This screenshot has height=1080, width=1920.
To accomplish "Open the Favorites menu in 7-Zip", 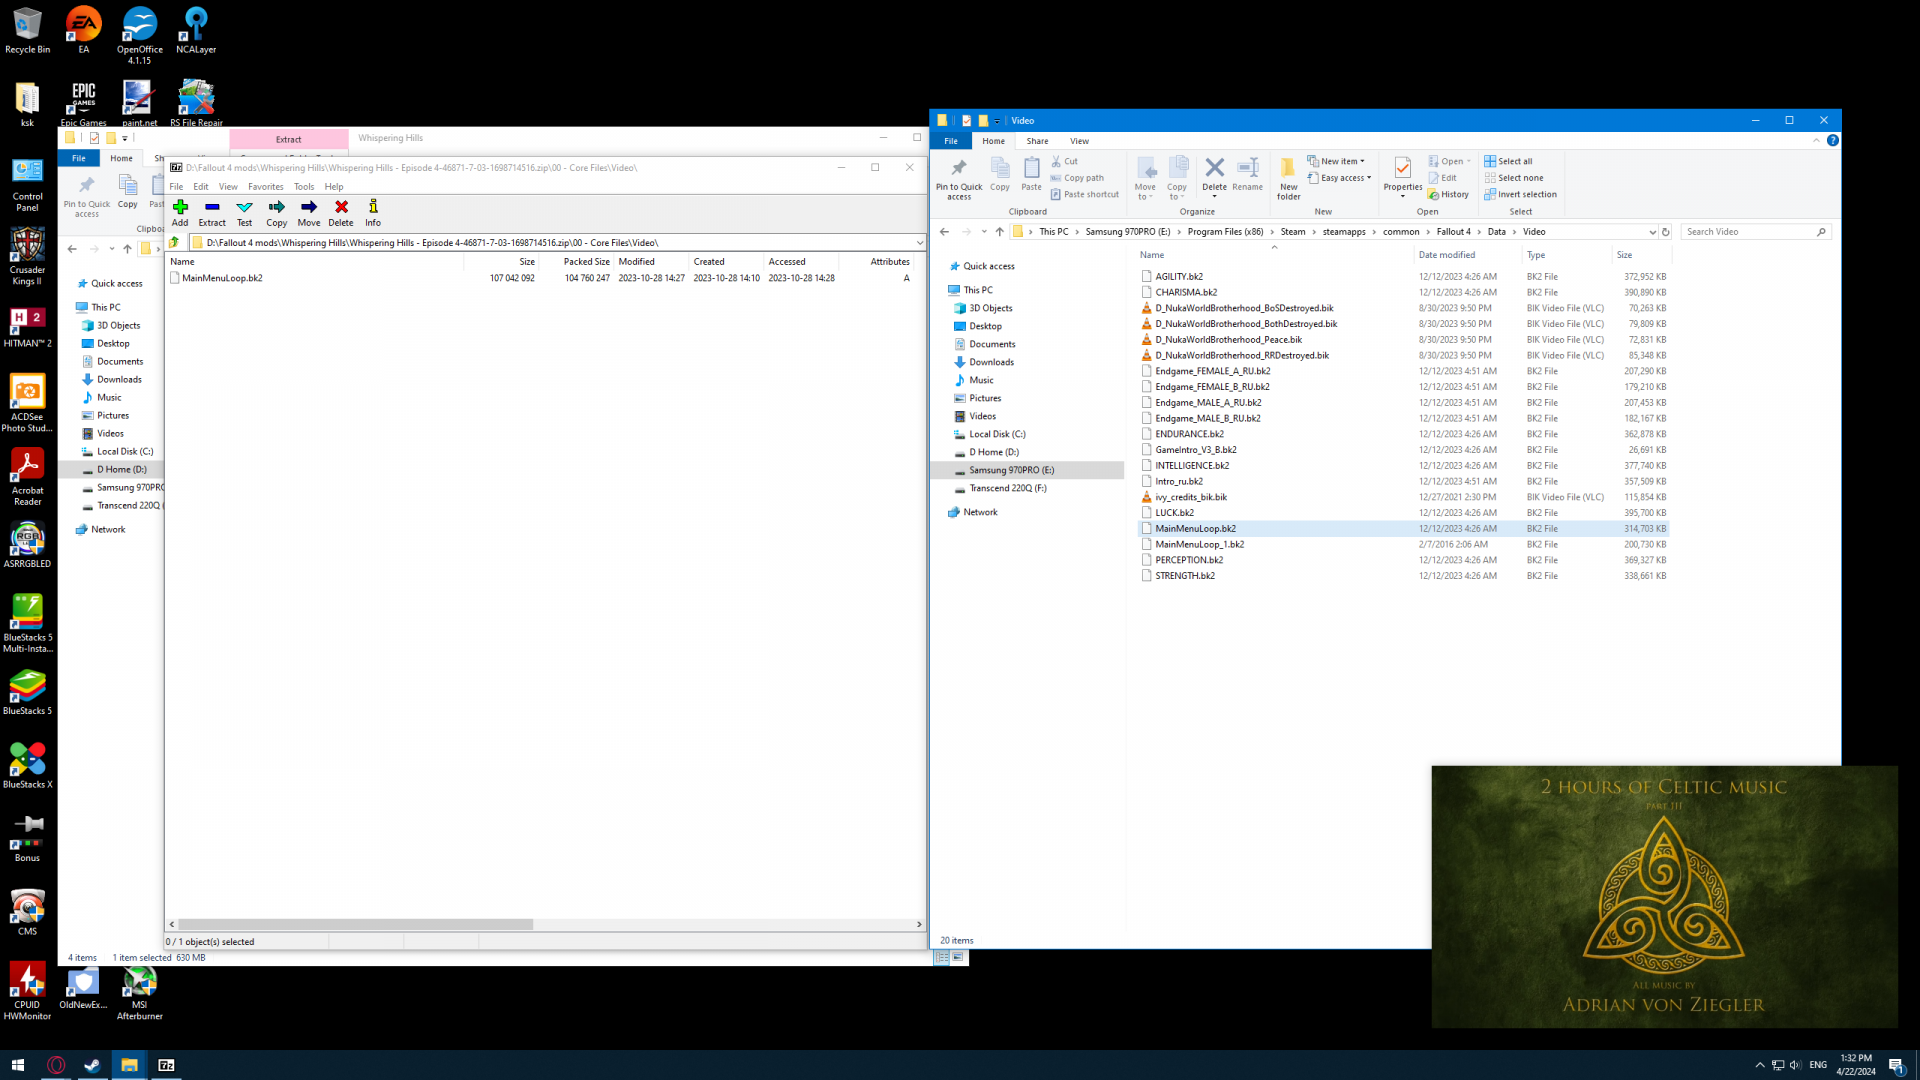I will click(265, 187).
